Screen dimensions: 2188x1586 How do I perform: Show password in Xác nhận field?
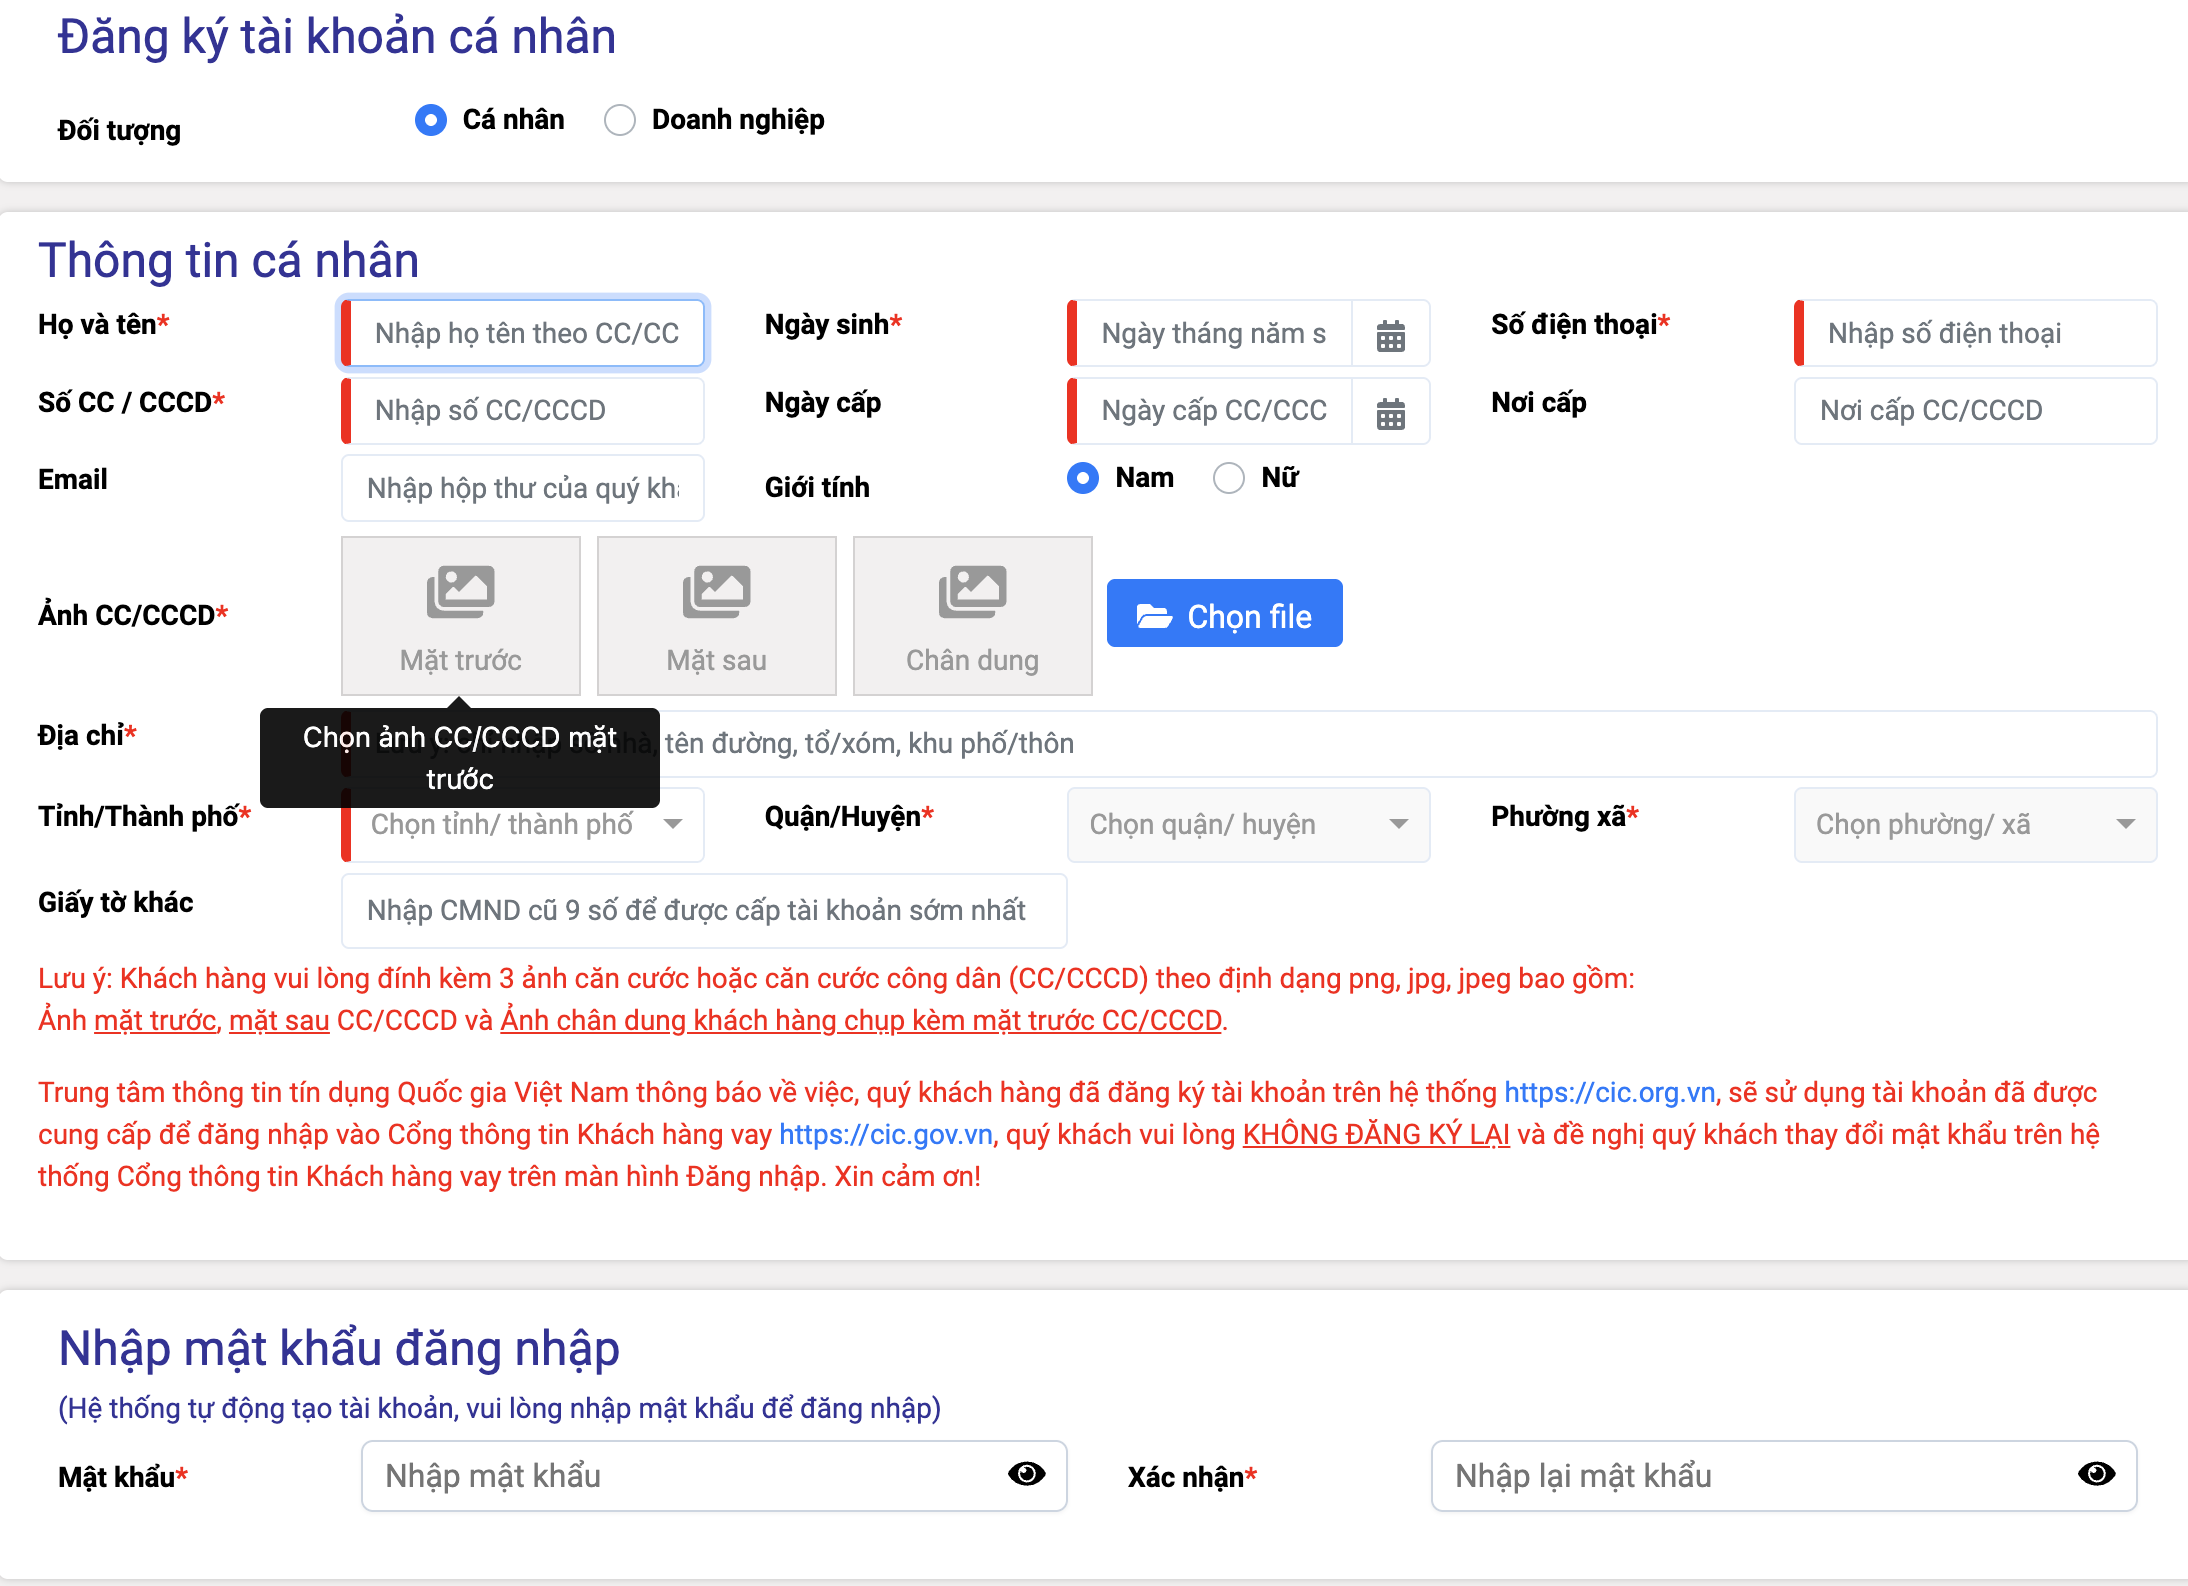2096,1474
